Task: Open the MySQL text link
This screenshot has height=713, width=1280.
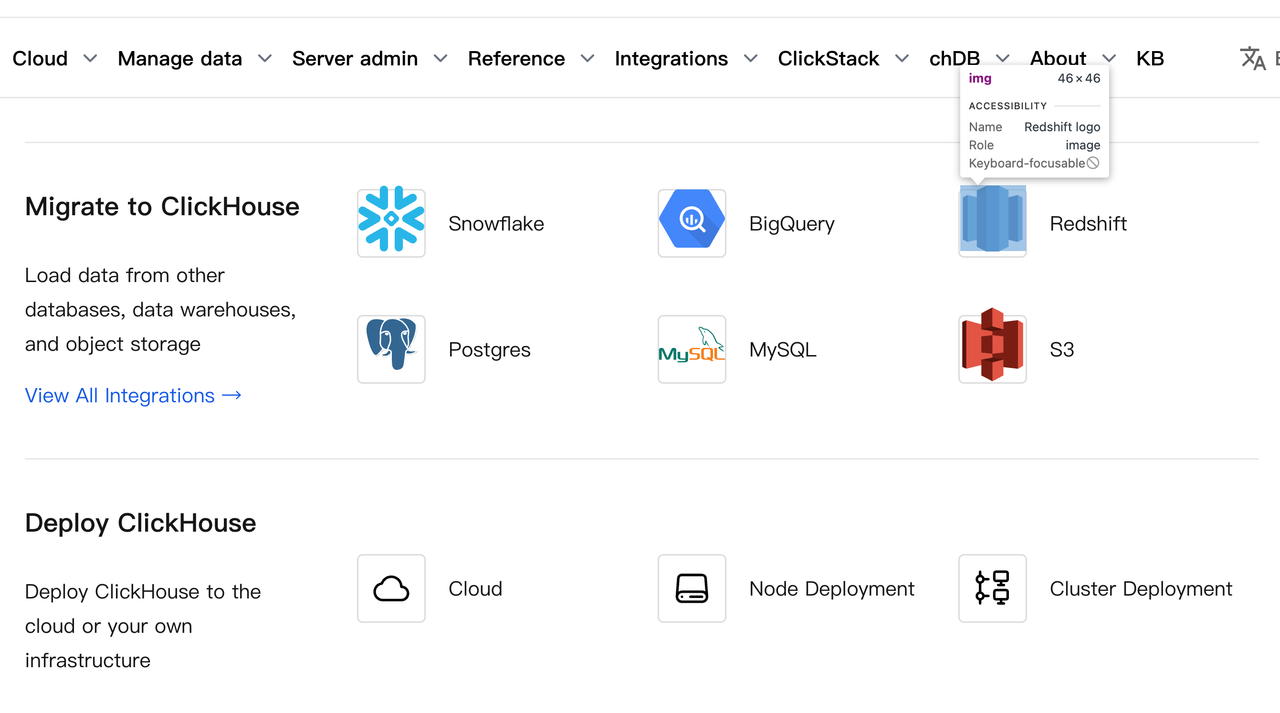Action: click(x=783, y=350)
